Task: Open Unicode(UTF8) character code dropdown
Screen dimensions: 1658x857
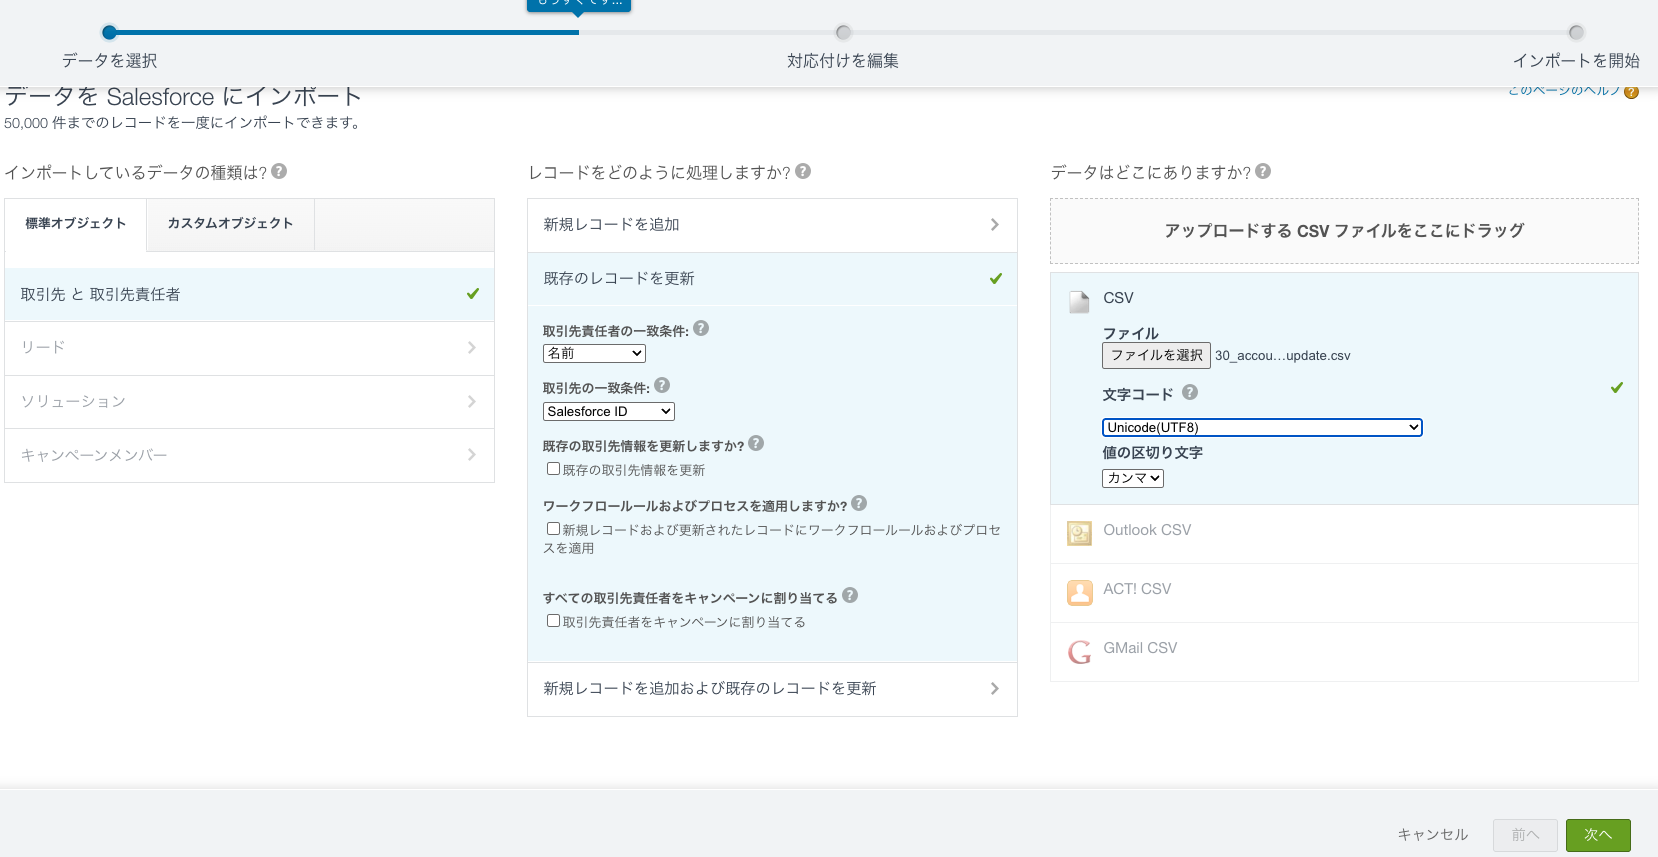Action: click(x=1262, y=427)
